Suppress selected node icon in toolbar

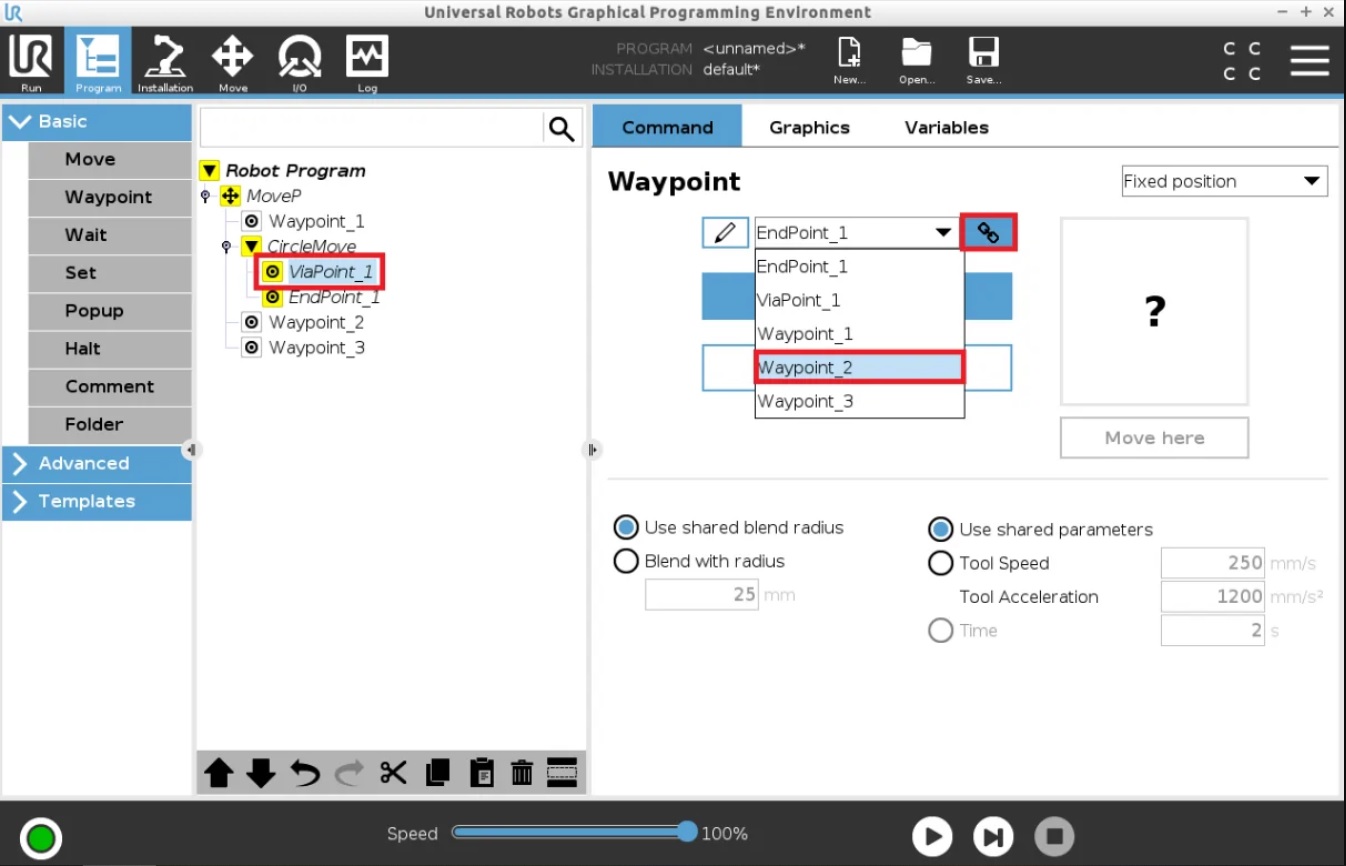[x=562, y=773]
